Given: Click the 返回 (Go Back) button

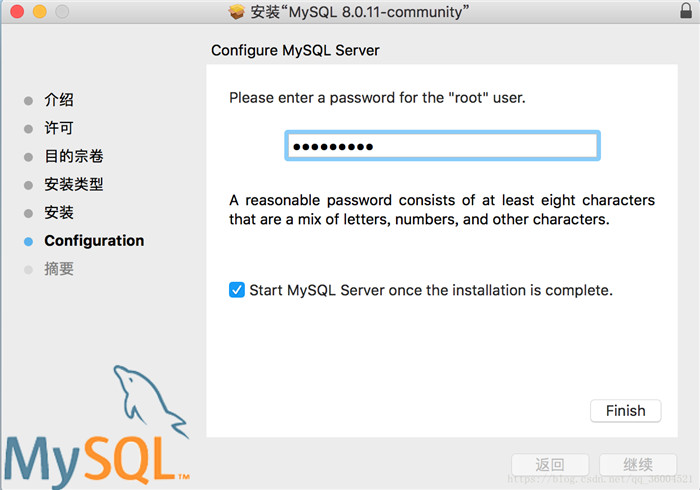Looking at the screenshot, I should (550, 465).
